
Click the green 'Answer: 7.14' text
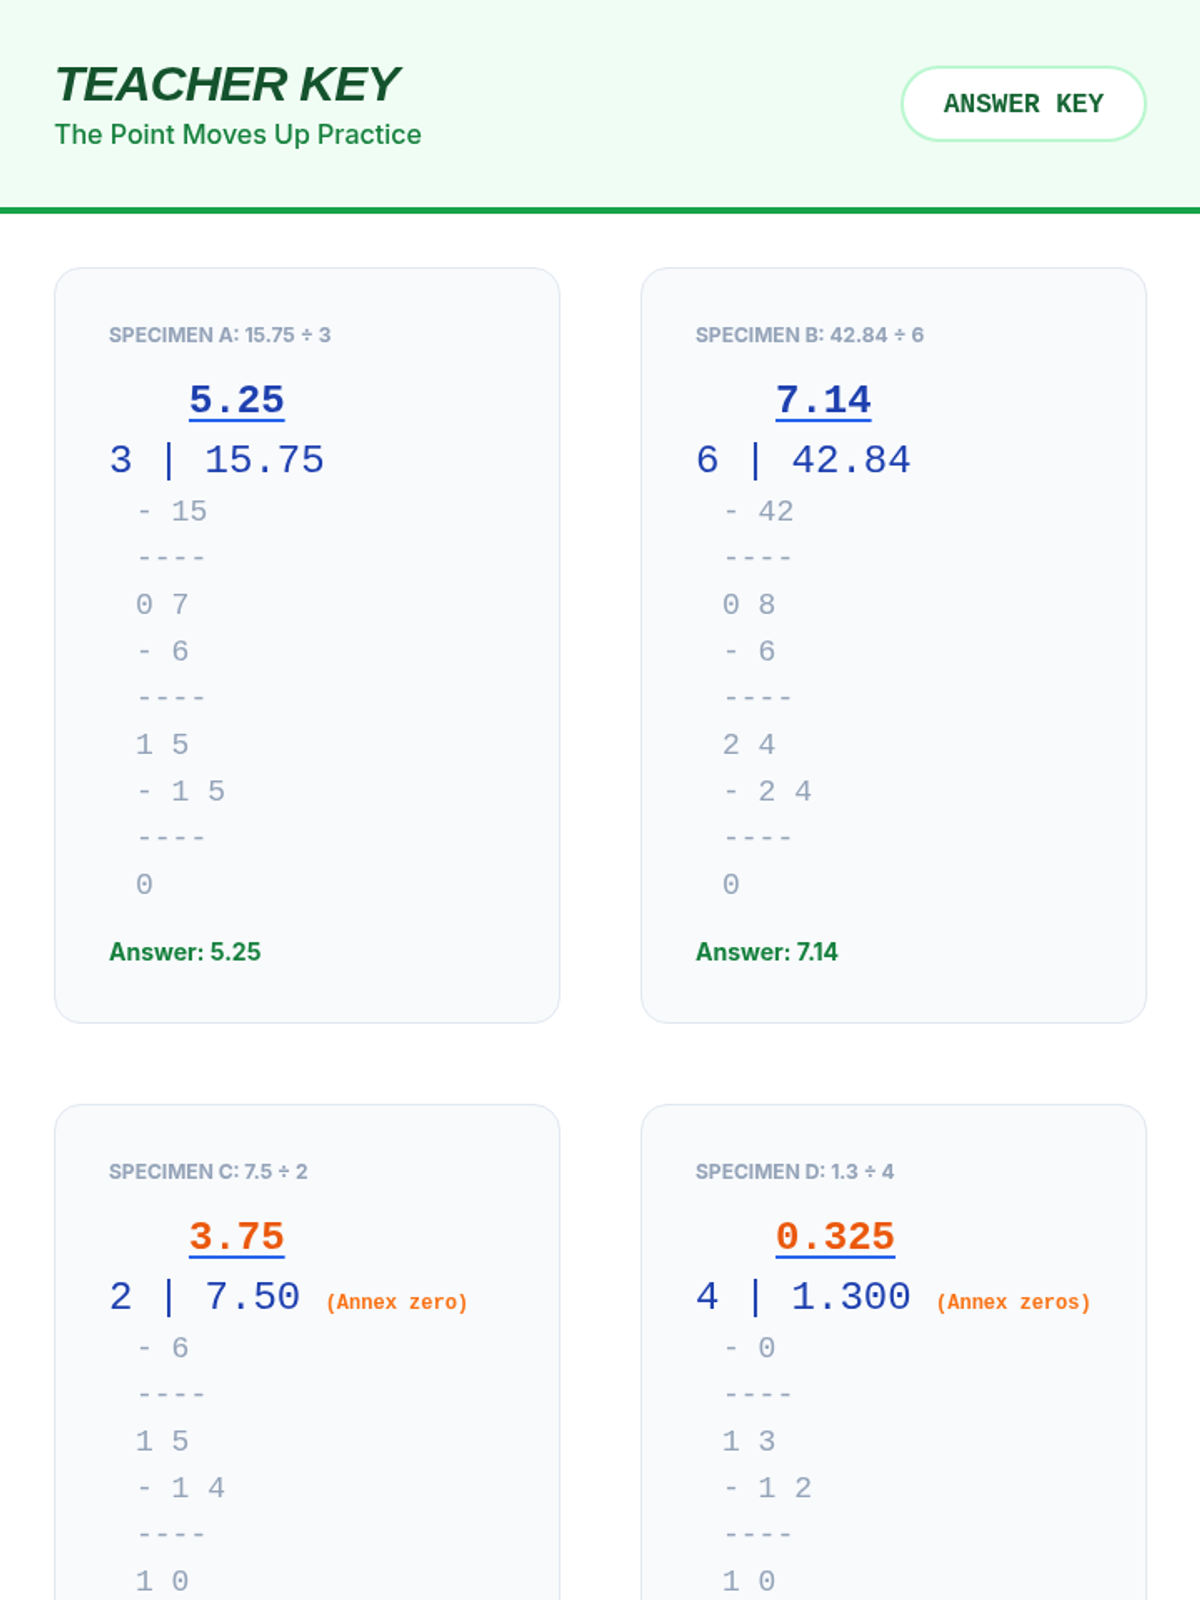tap(767, 952)
